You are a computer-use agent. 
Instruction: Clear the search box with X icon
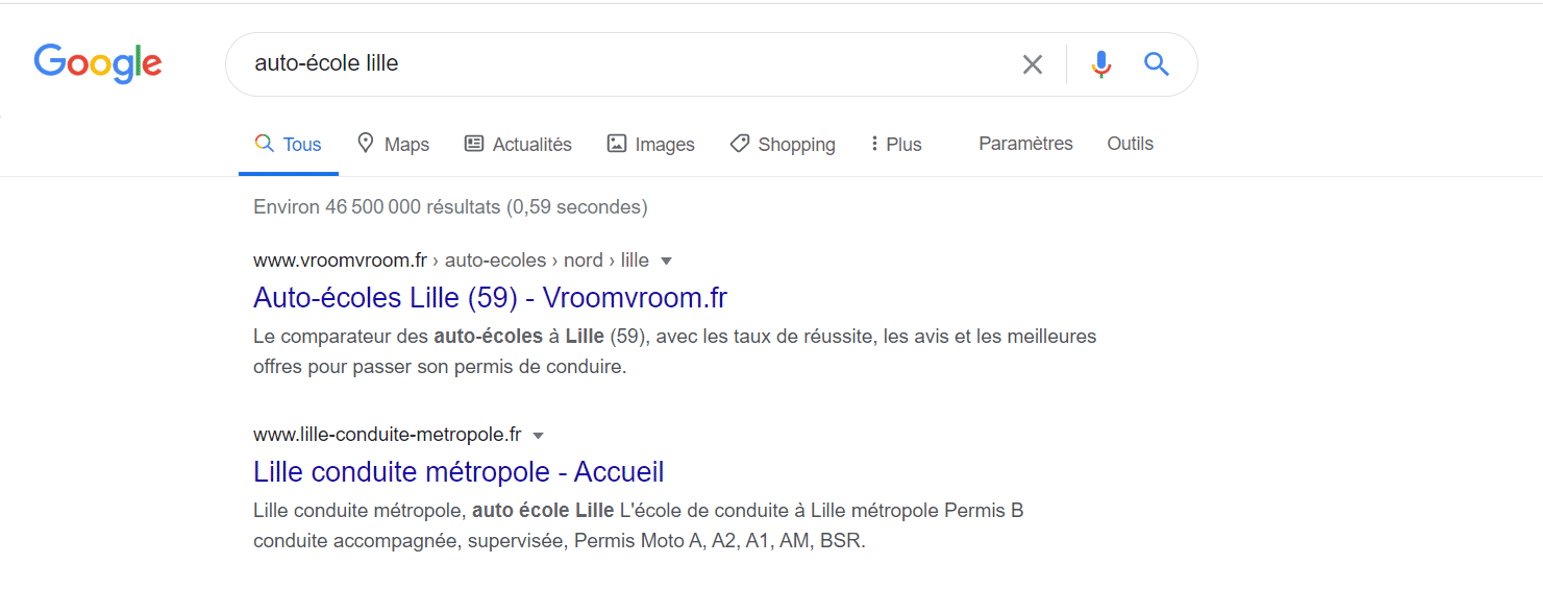(1032, 65)
